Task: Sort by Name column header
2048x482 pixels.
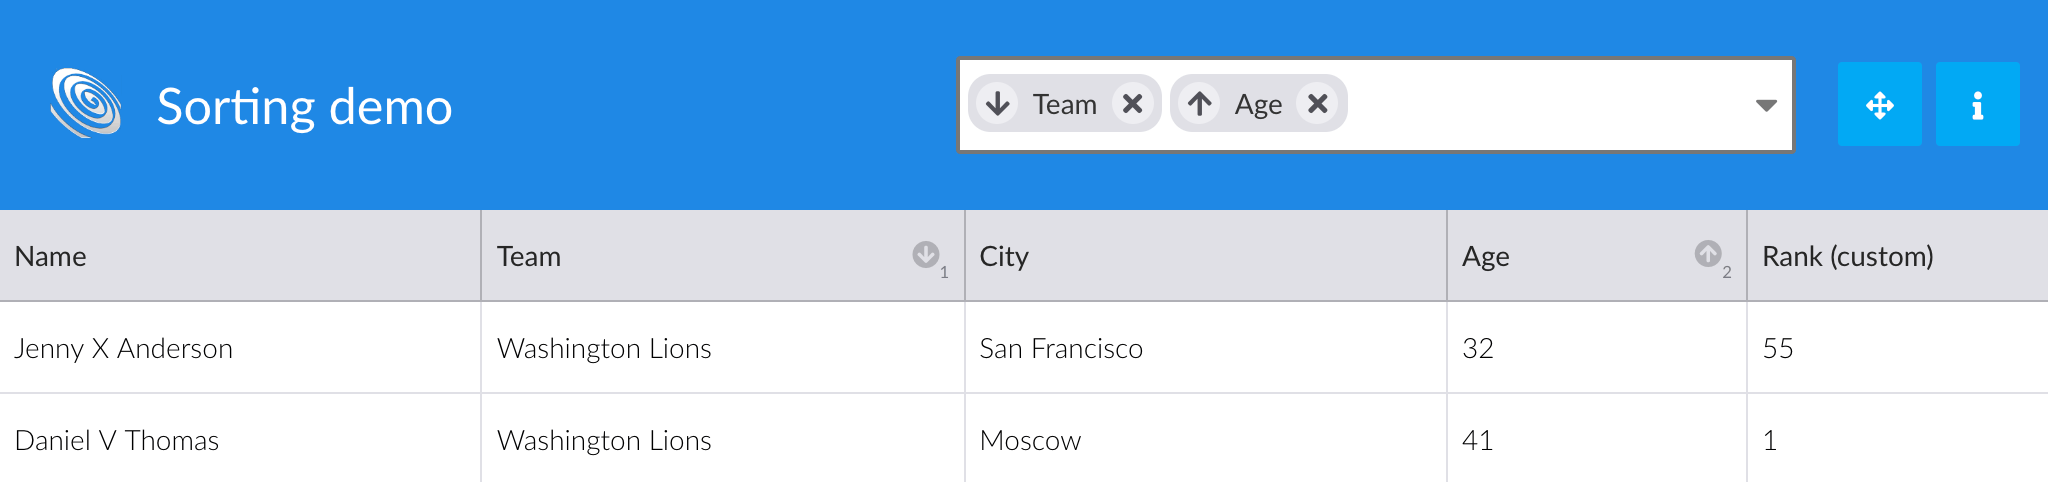Action: [240, 256]
